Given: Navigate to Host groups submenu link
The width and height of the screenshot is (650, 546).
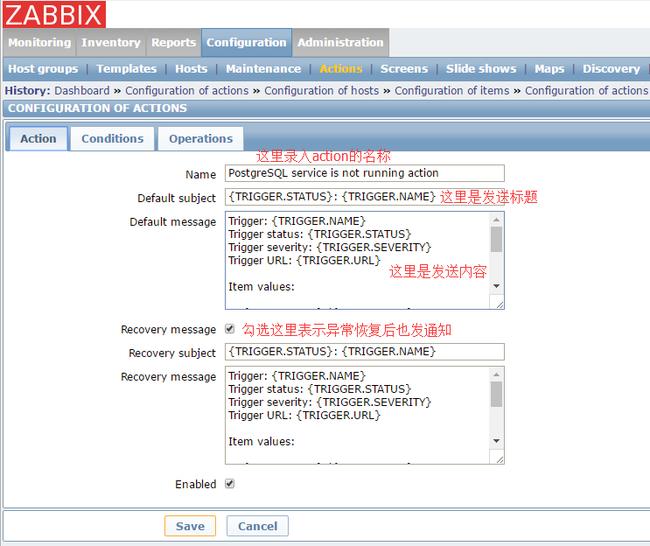Looking at the screenshot, I should [42, 69].
